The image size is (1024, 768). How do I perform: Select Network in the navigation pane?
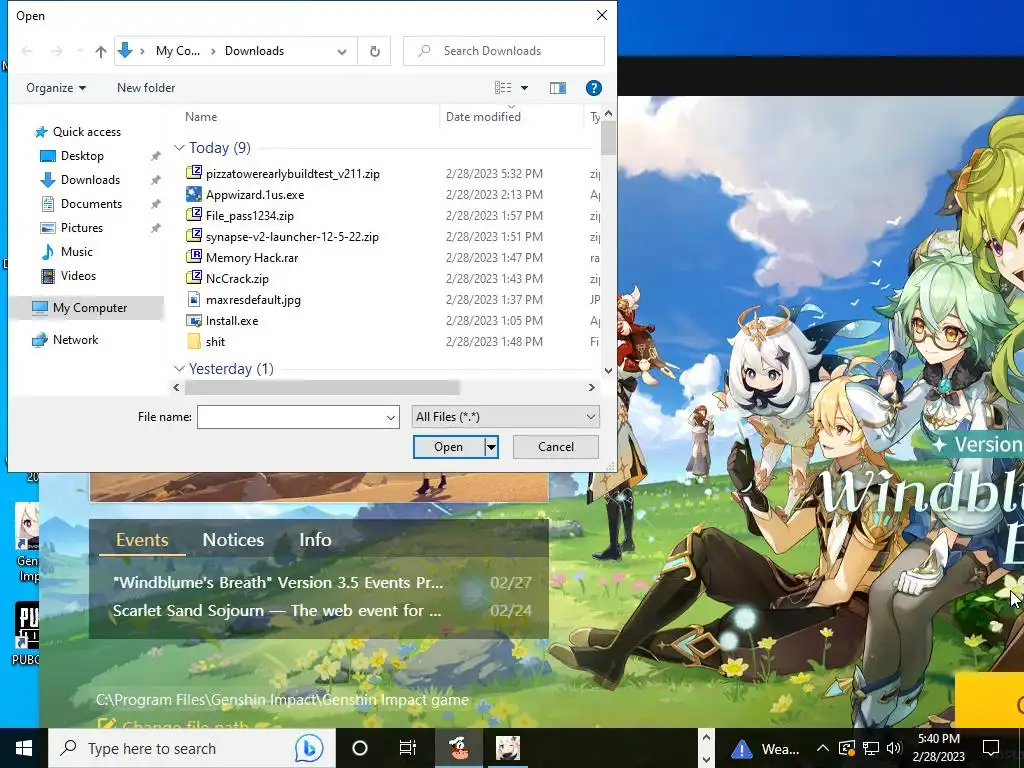75,340
